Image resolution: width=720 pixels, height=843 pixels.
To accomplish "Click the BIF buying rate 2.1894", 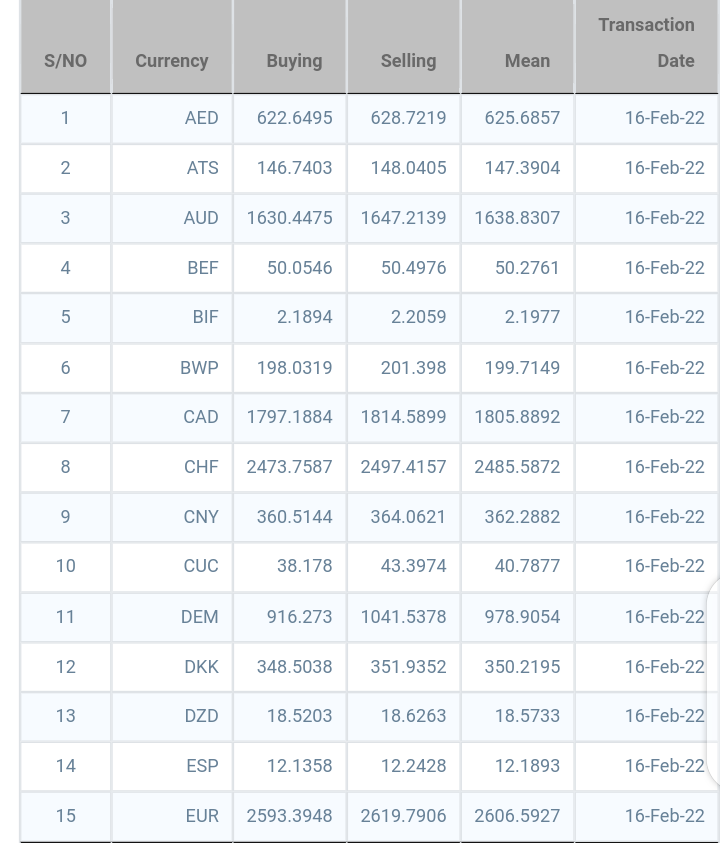I will point(304,317).
